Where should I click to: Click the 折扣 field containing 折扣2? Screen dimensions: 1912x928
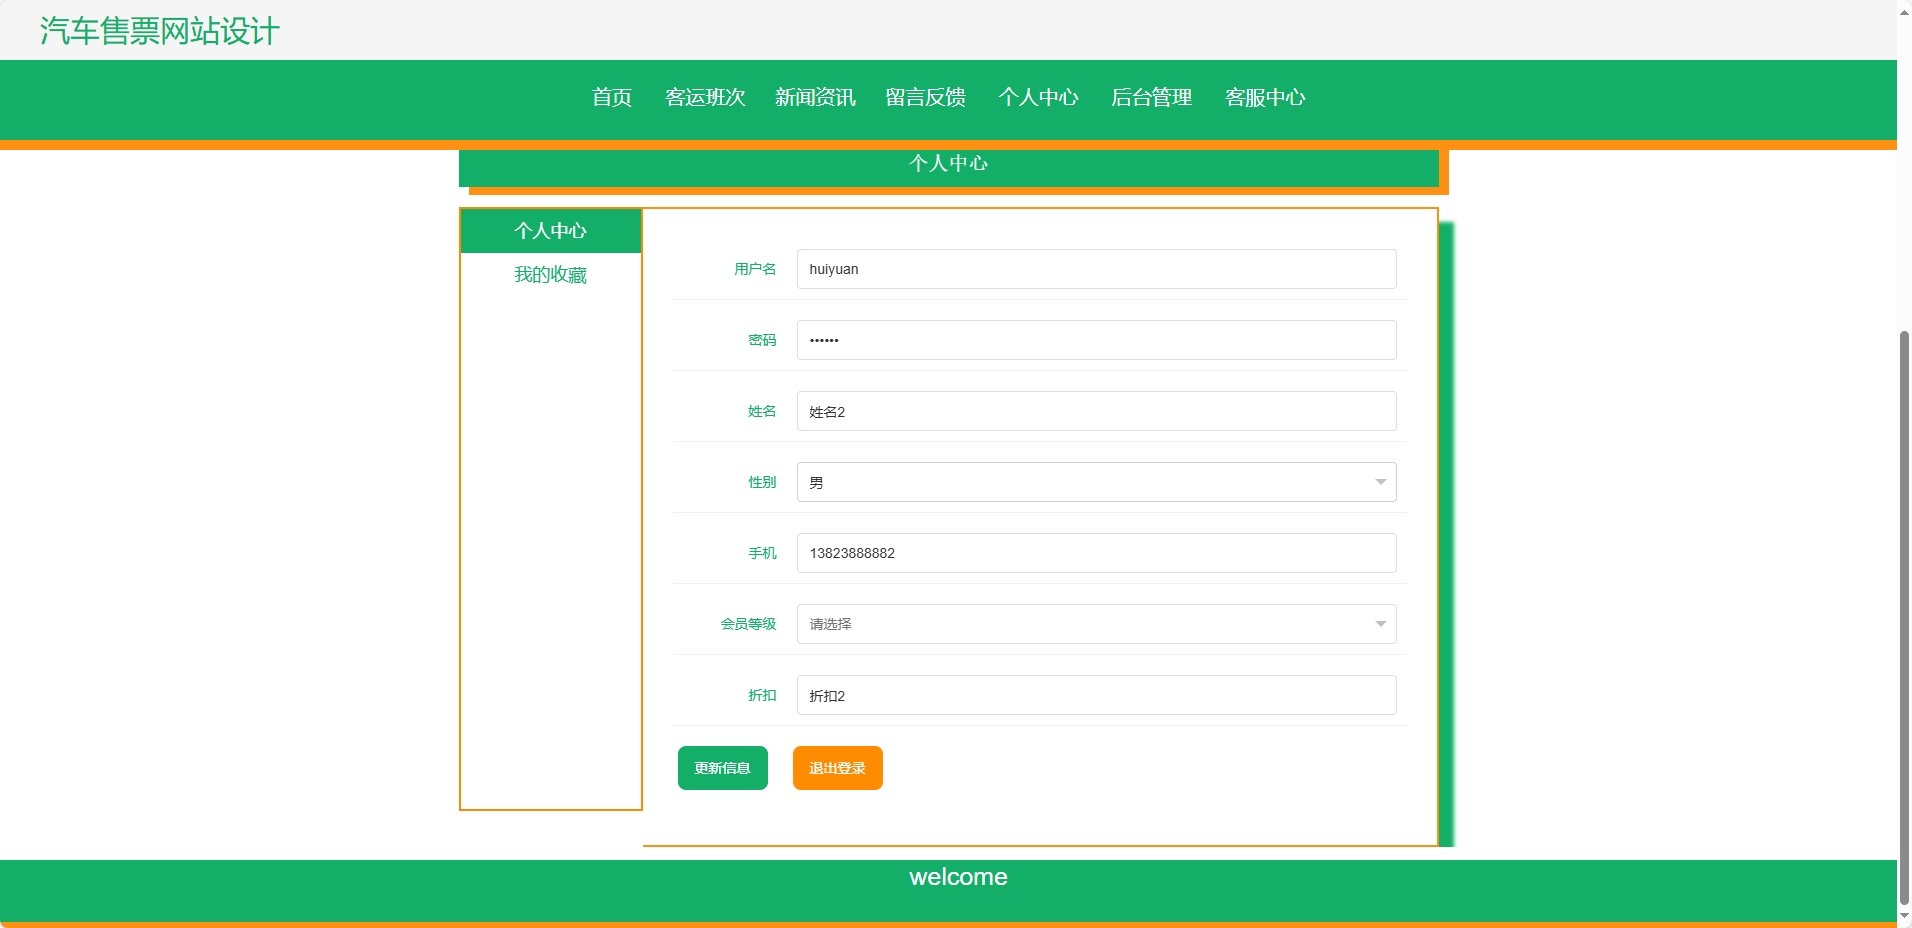pos(1094,695)
